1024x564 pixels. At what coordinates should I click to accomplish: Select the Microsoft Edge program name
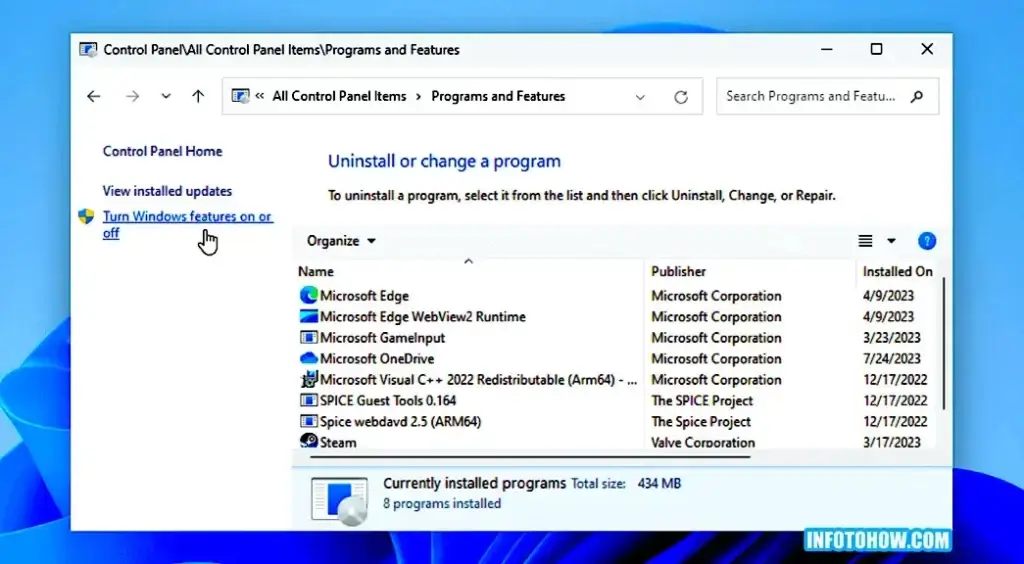(x=364, y=296)
